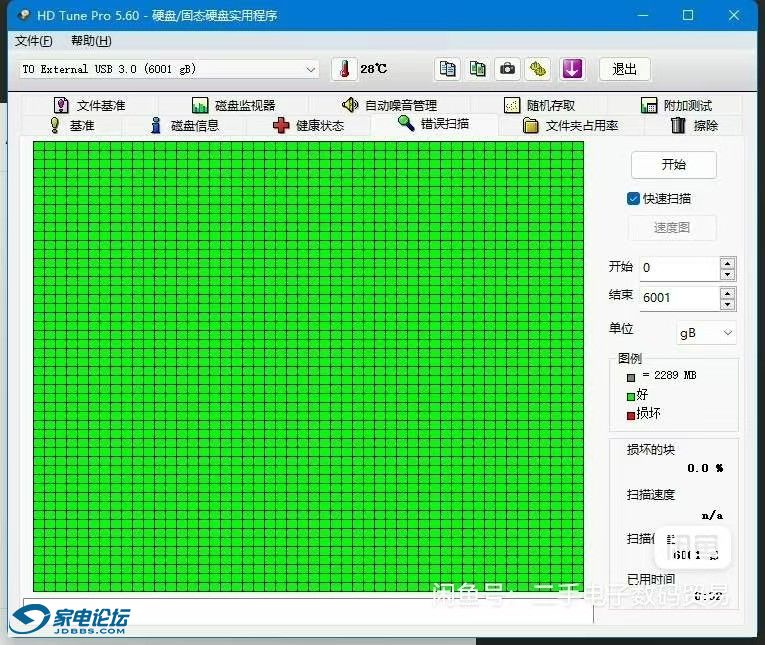765x645 pixels.
Task: Switch to the 磁盘监视器 tab
Action: (234, 105)
